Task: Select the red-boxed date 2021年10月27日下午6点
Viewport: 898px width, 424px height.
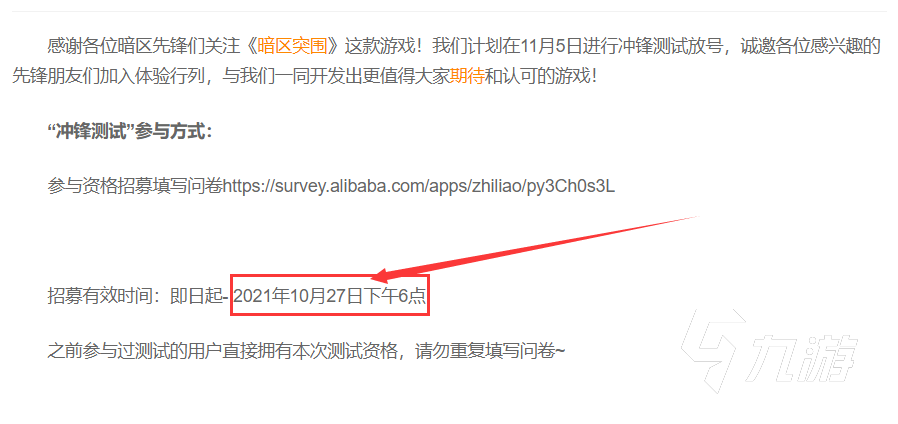Action: click(330, 296)
